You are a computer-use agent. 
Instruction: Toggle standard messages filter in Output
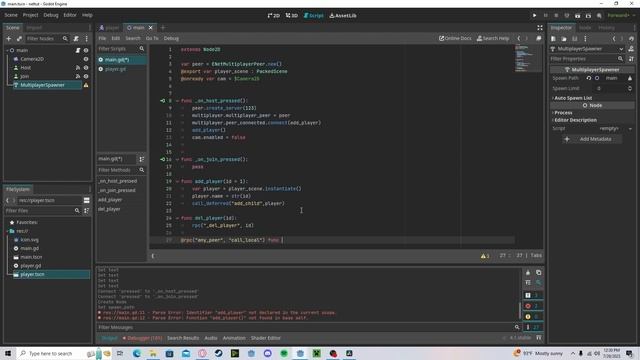(x=533, y=295)
